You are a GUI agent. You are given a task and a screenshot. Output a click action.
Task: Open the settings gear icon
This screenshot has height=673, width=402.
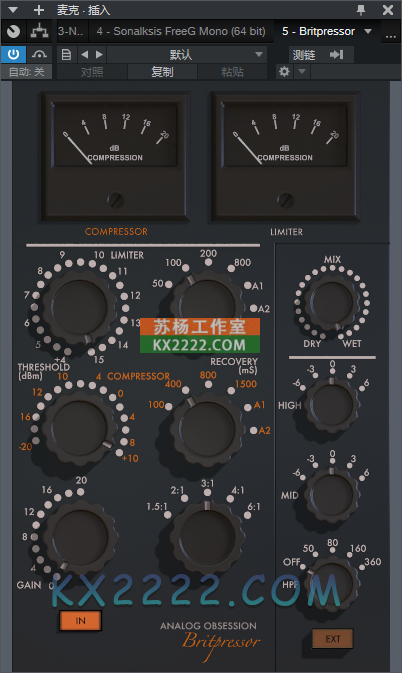284,71
